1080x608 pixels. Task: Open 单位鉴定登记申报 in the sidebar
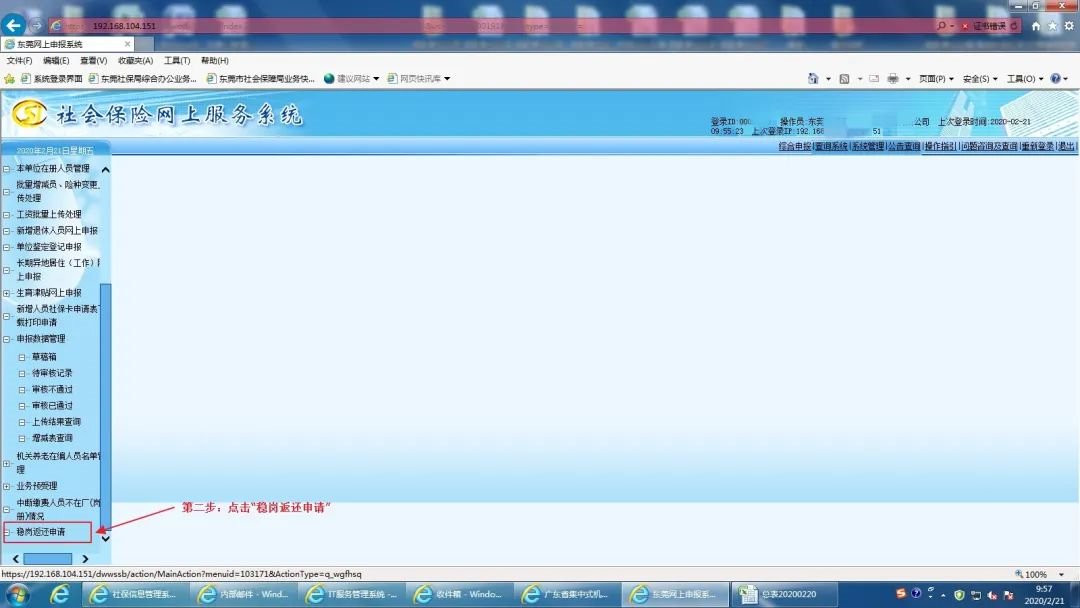[x=49, y=247]
